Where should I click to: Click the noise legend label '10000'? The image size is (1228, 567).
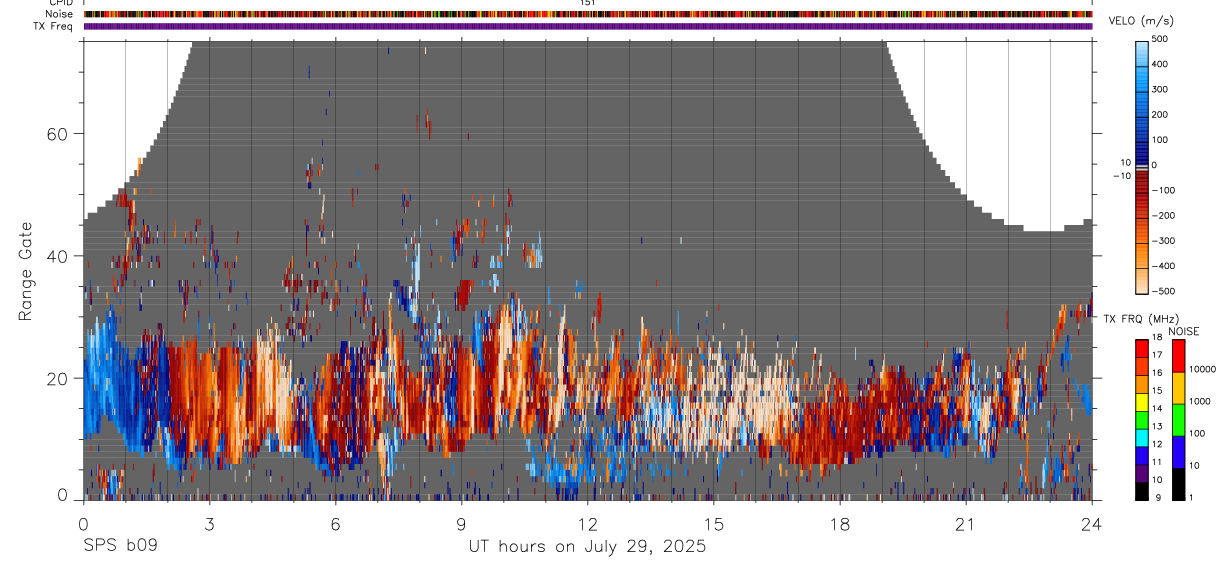pyautogui.click(x=1201, y=369)
